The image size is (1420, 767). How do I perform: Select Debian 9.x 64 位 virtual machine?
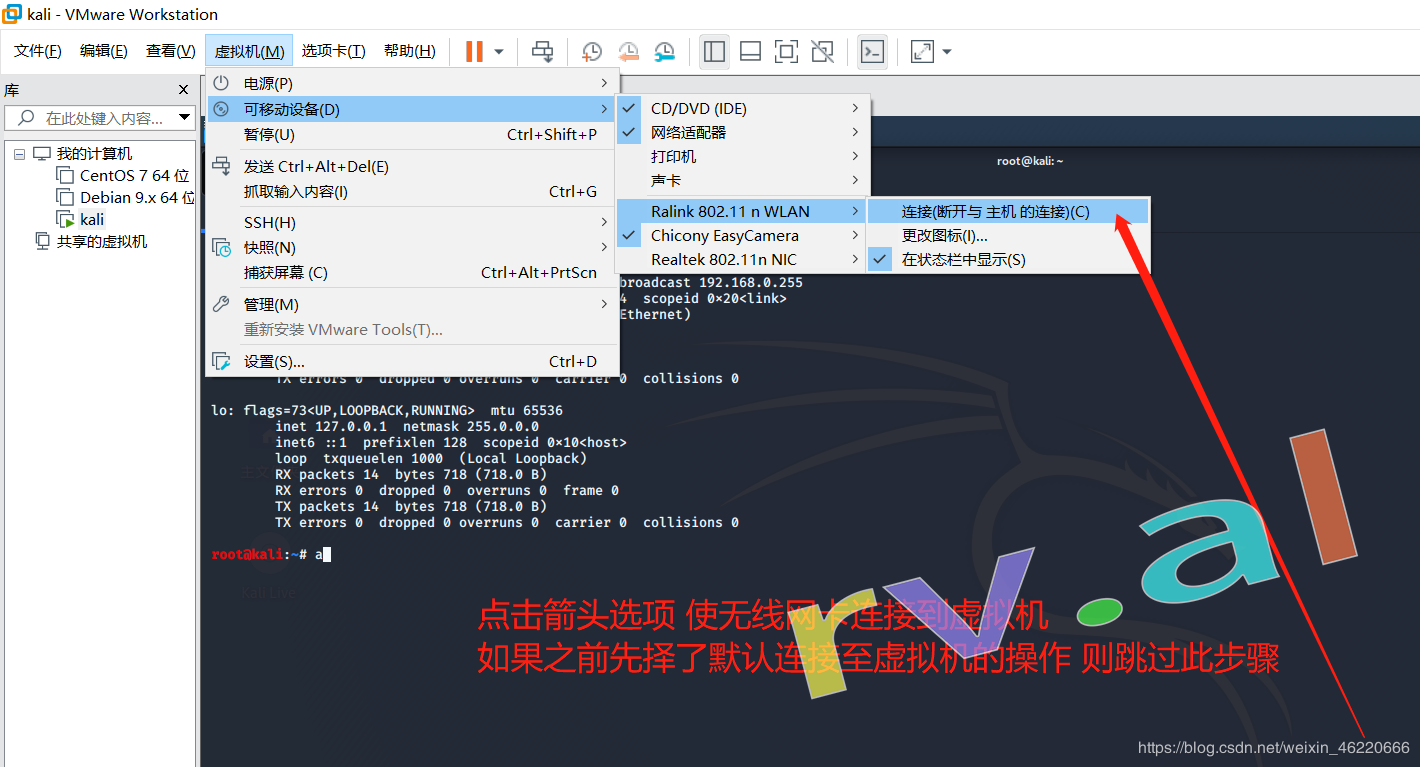[x=137, y=198]
